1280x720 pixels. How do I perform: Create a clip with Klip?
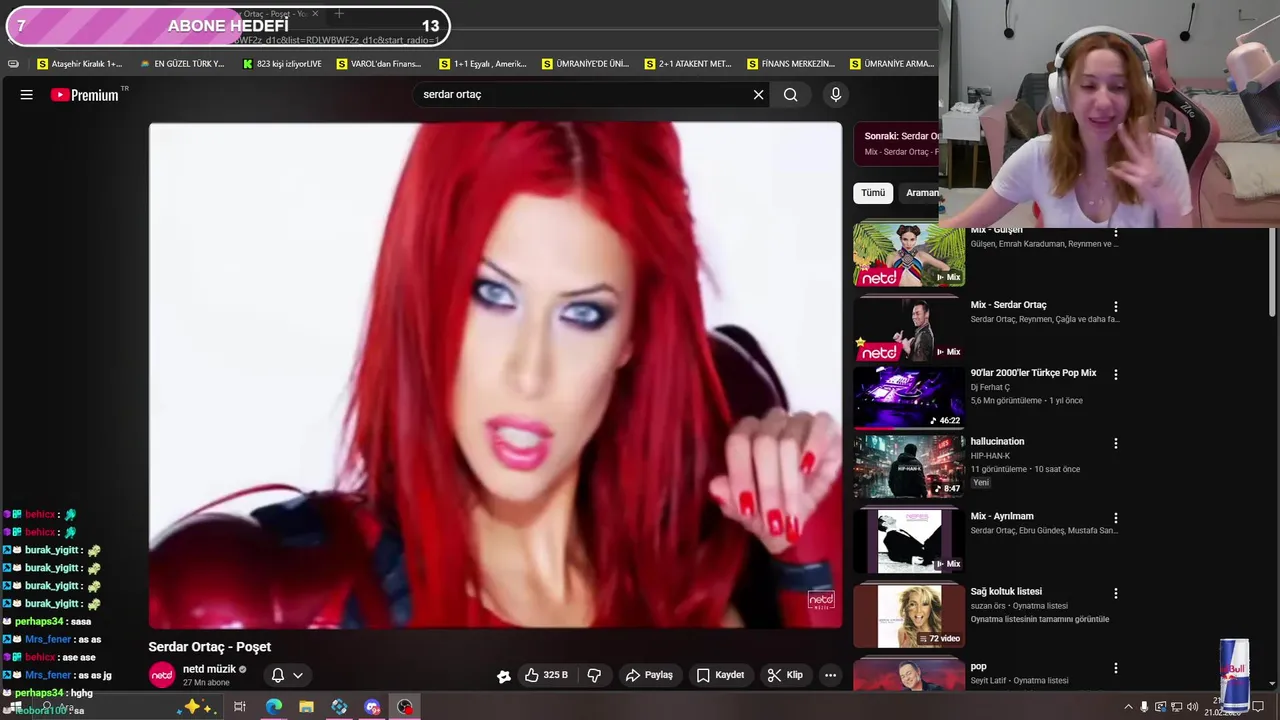(x=785, y=675)
